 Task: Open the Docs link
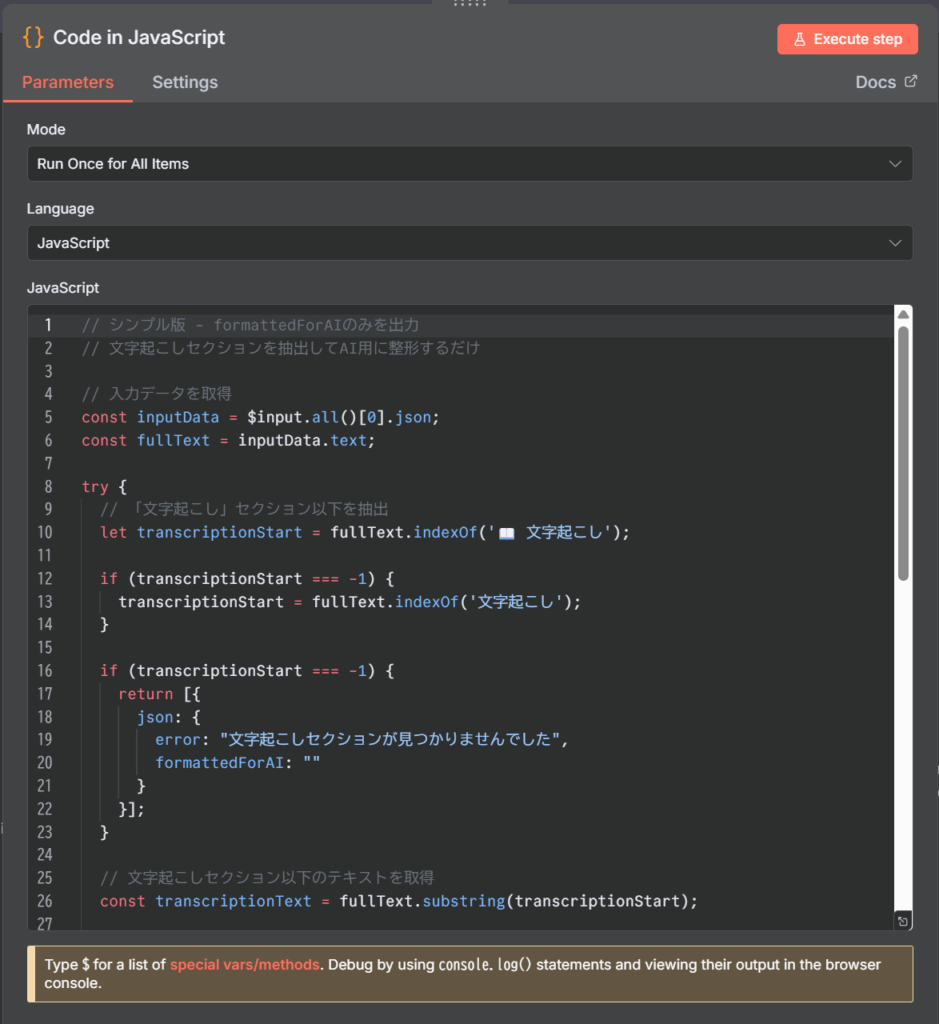coord(875,82)
